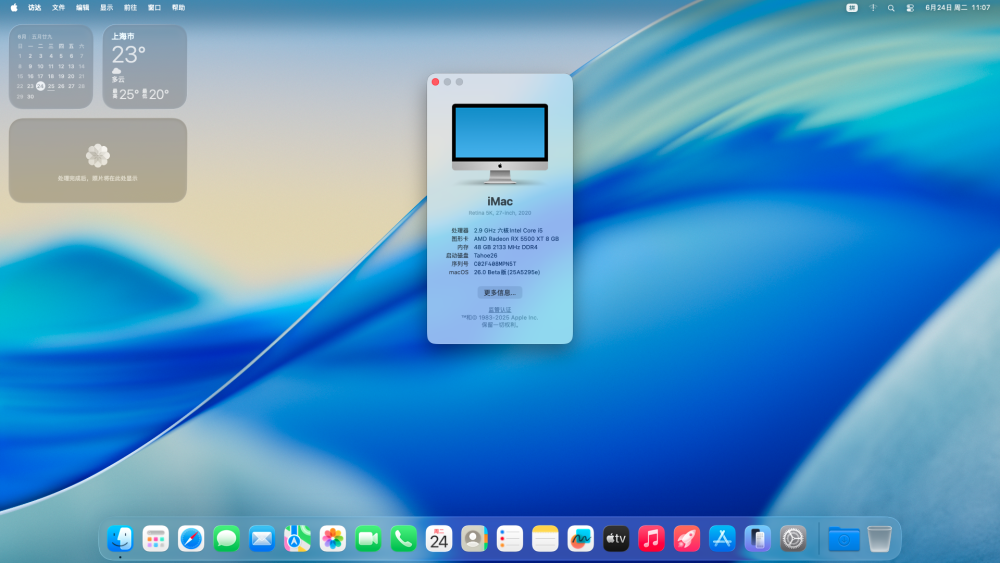
Task: Launch FaceTime from the Dock
Action: [368, 539]
